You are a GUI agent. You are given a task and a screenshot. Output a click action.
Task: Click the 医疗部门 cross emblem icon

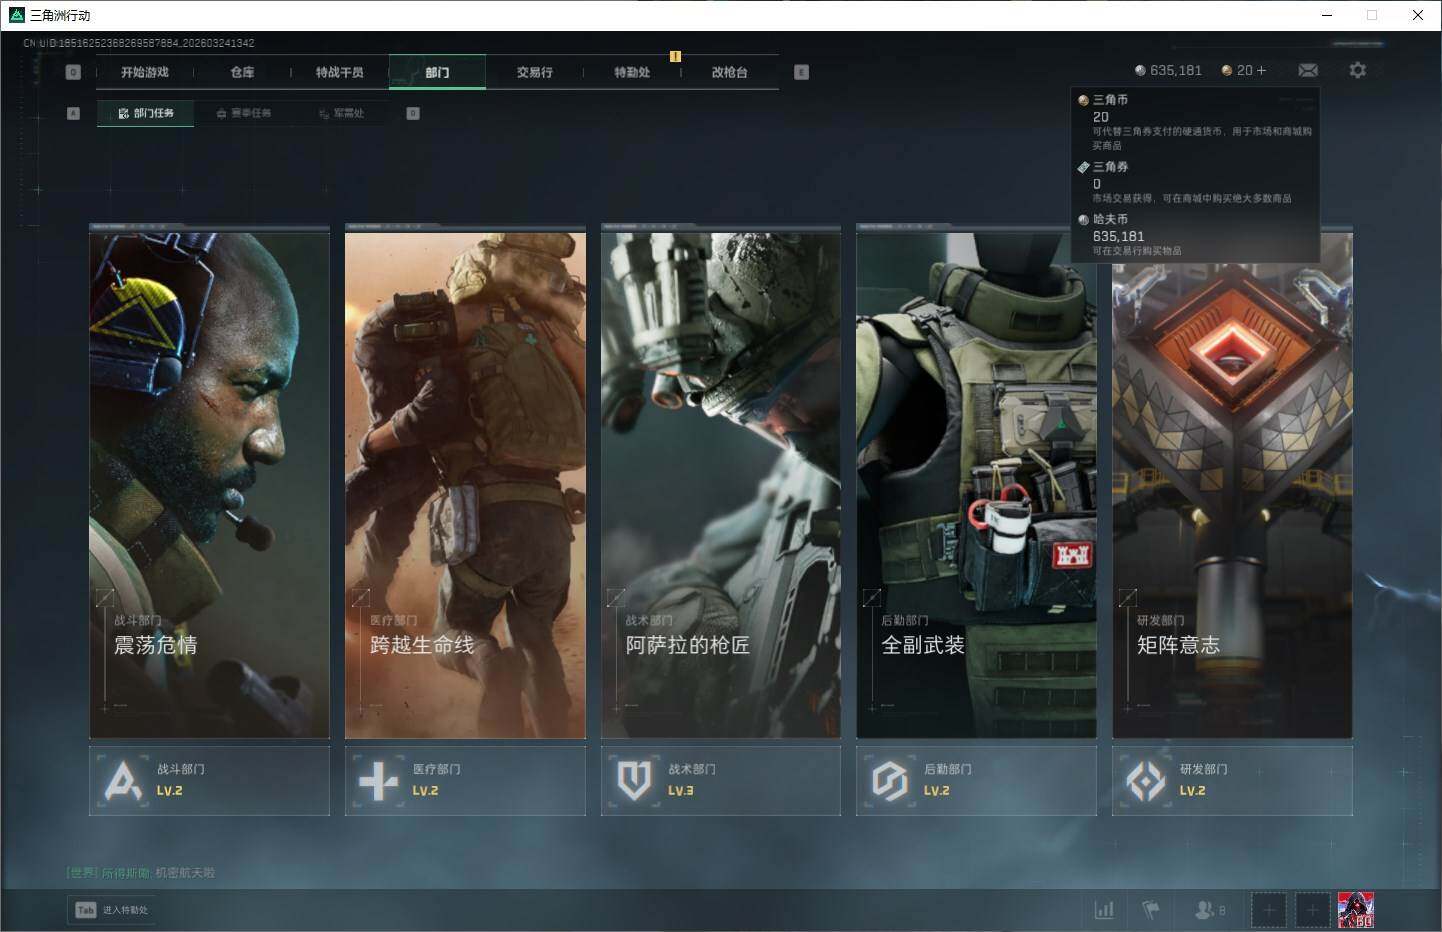coord(378,781)
